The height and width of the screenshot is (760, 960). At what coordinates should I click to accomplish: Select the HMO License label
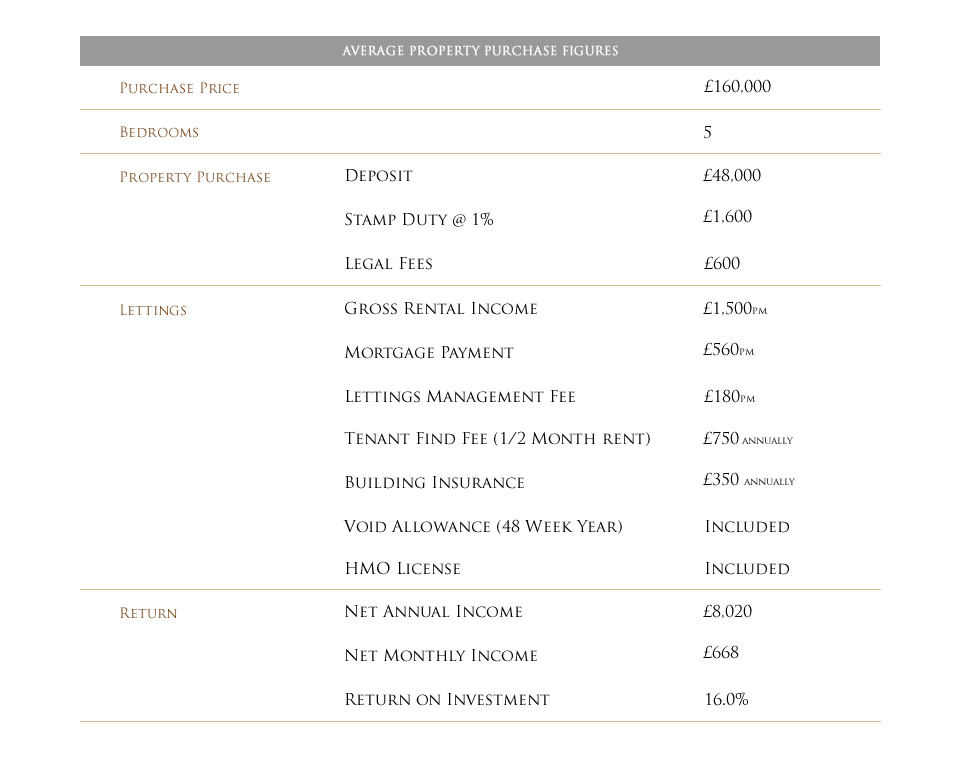pyautogui.click(x=402, y=569)
